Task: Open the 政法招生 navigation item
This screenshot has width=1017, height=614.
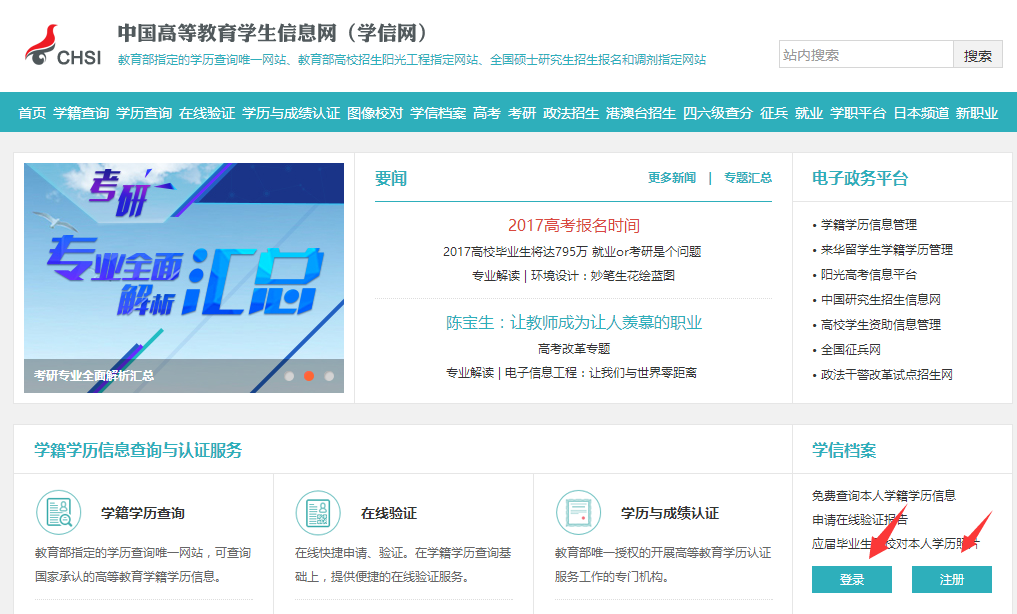Action: [x=571, y=113]
